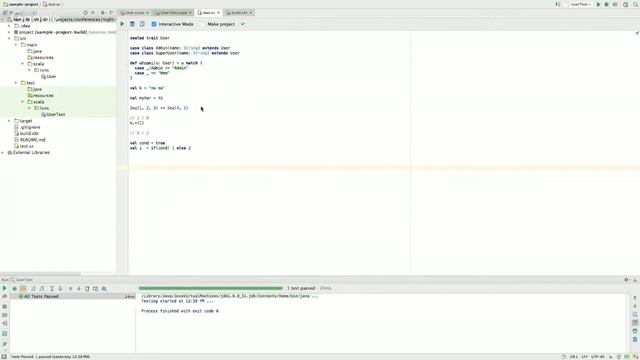Open the UserTest run configuration dropdown
This screenshot has height=360, width=640.
(581, 4)
